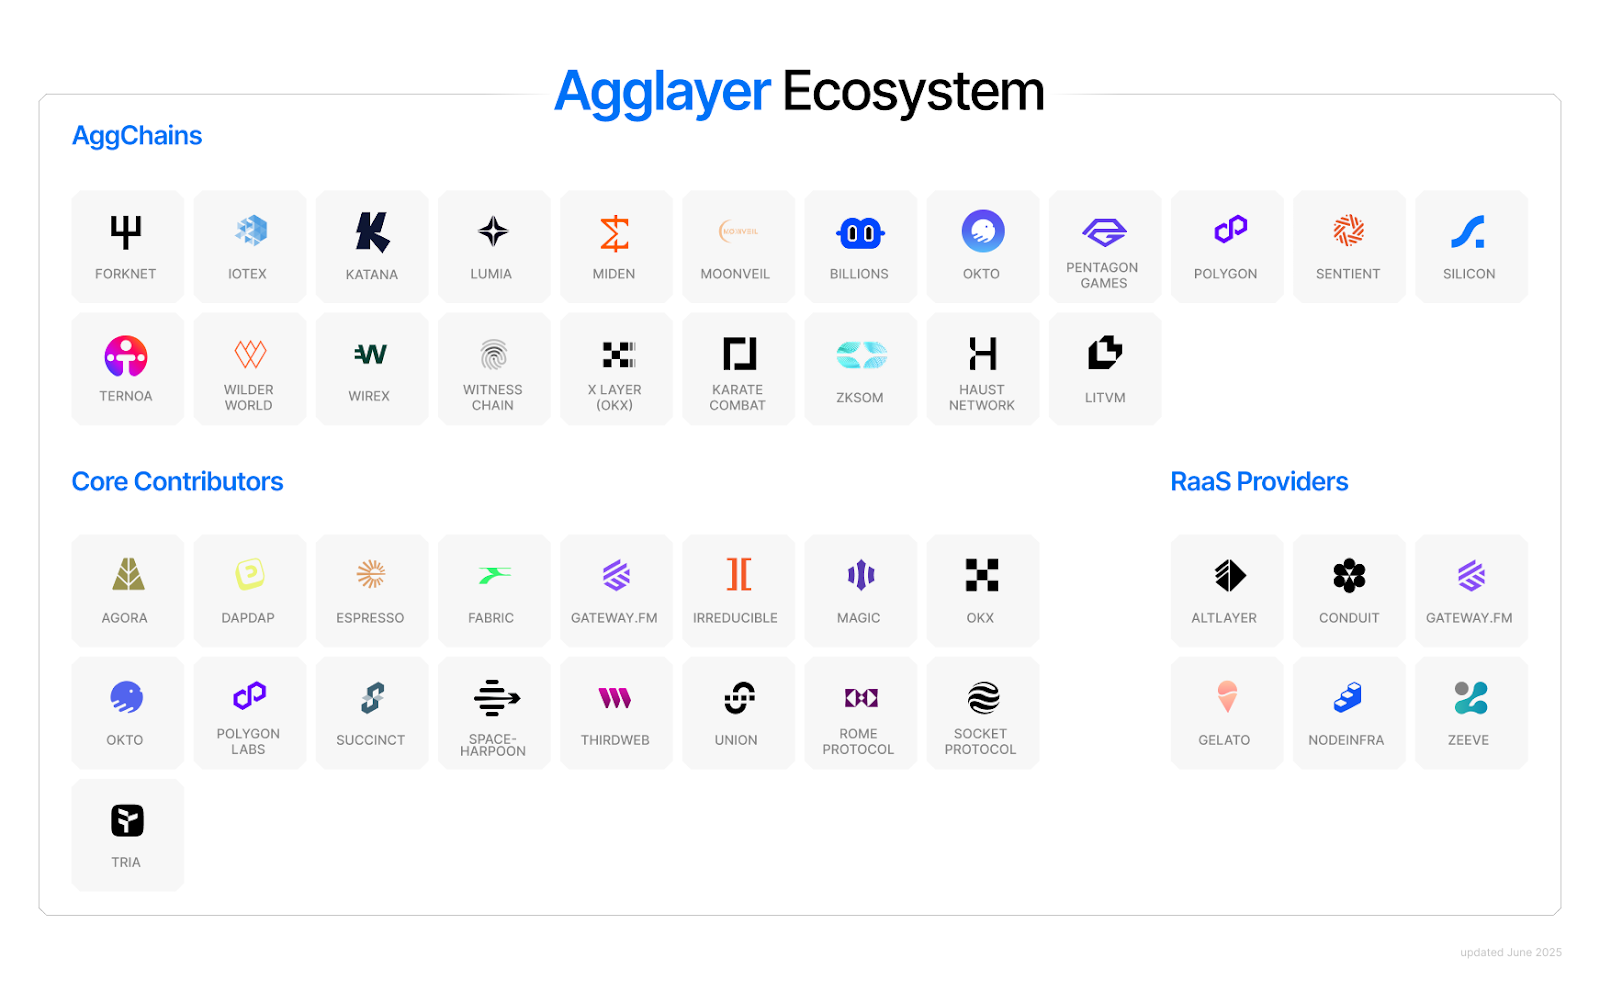Click the Forknet trident logo

pyautogui.click(x=126, y=232)
